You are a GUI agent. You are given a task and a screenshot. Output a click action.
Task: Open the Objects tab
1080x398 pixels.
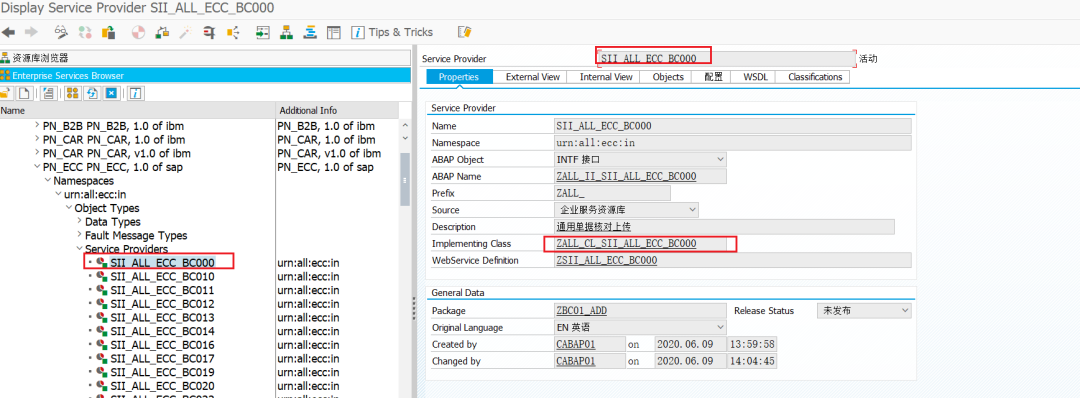tap(668, 77)
